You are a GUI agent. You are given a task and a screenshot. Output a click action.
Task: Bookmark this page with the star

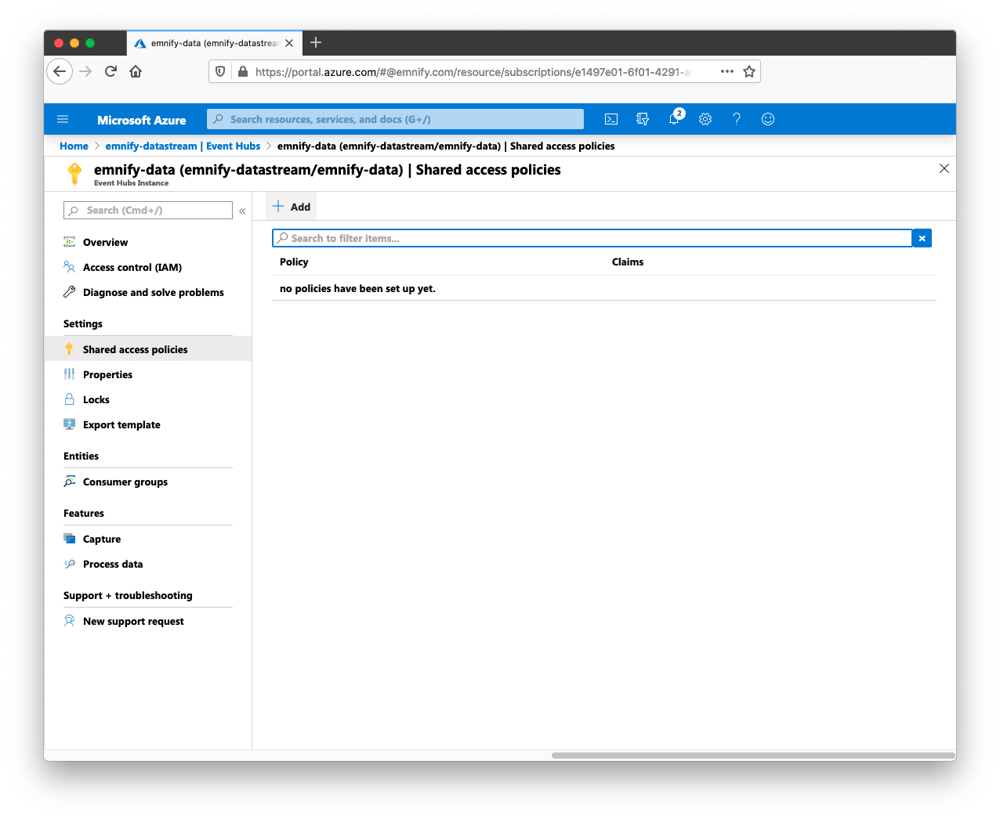[749, 71]
